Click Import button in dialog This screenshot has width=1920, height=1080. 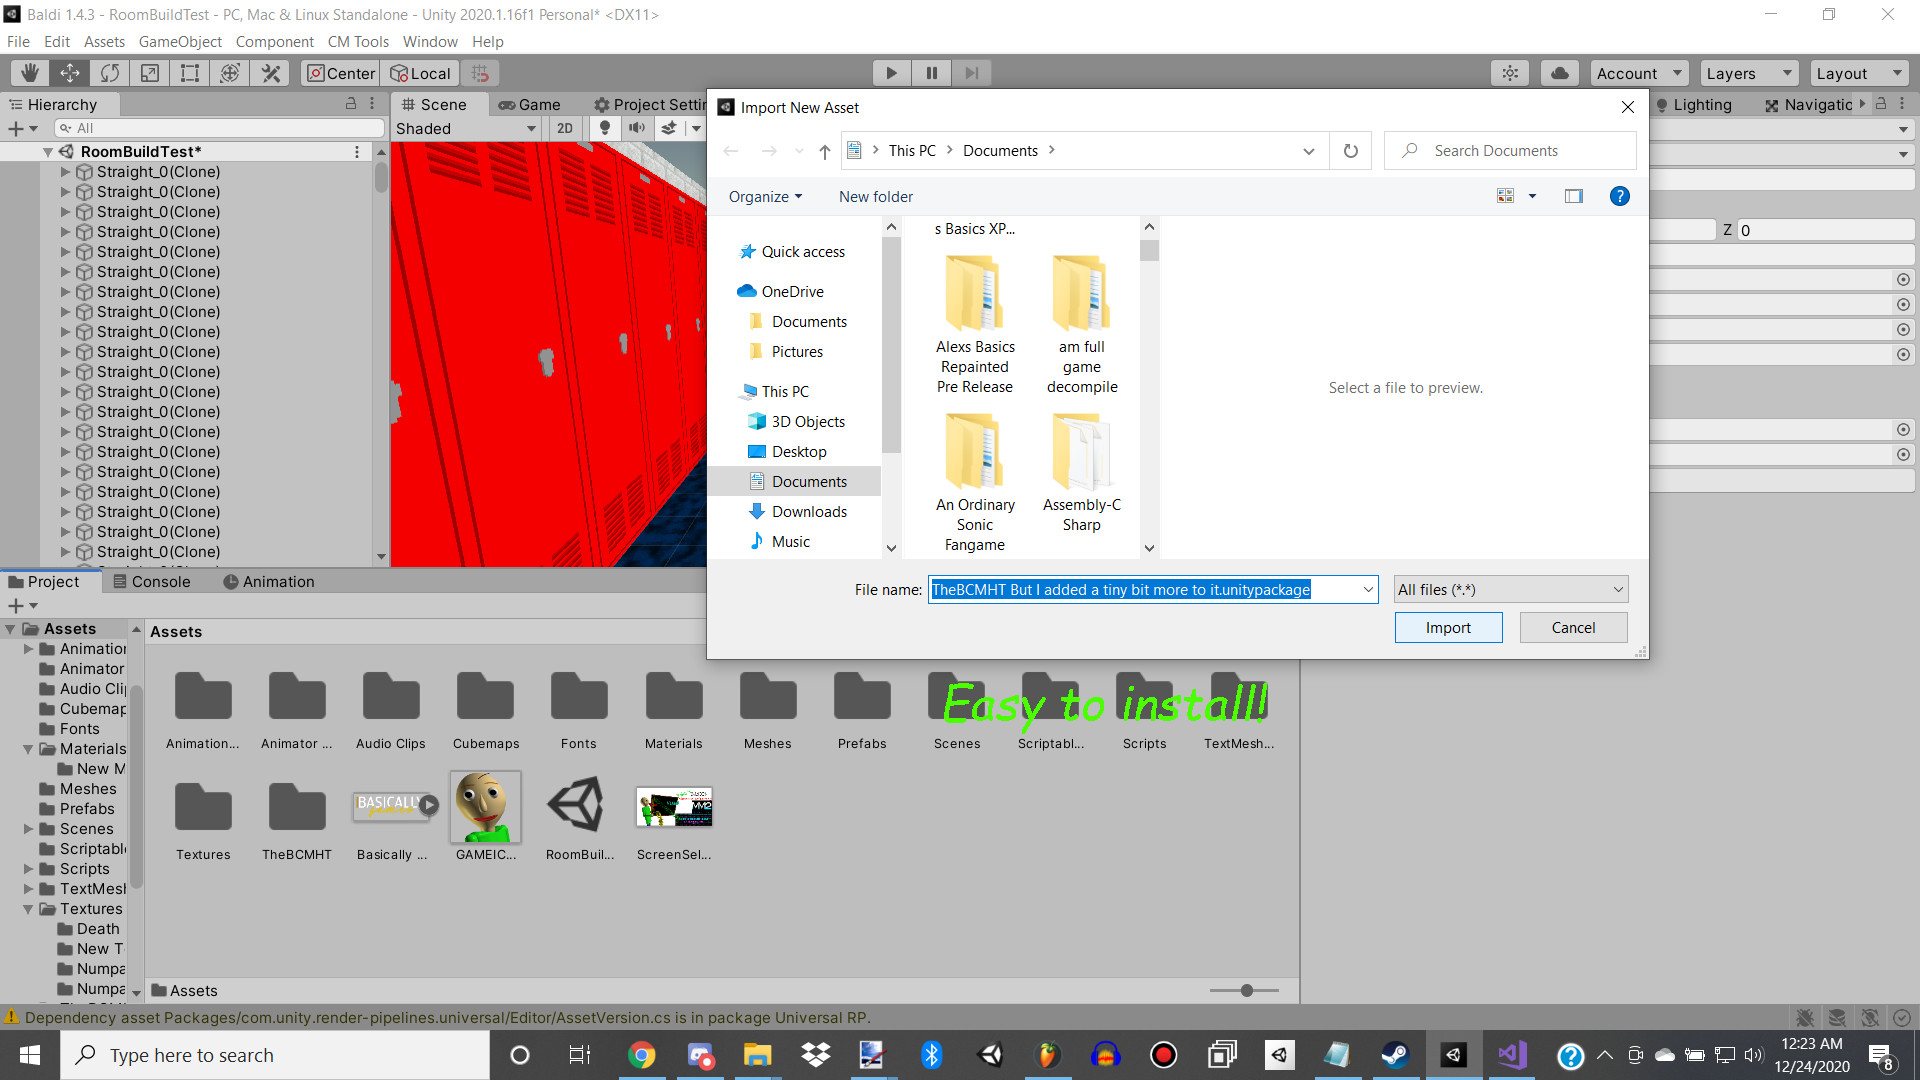1447,626
